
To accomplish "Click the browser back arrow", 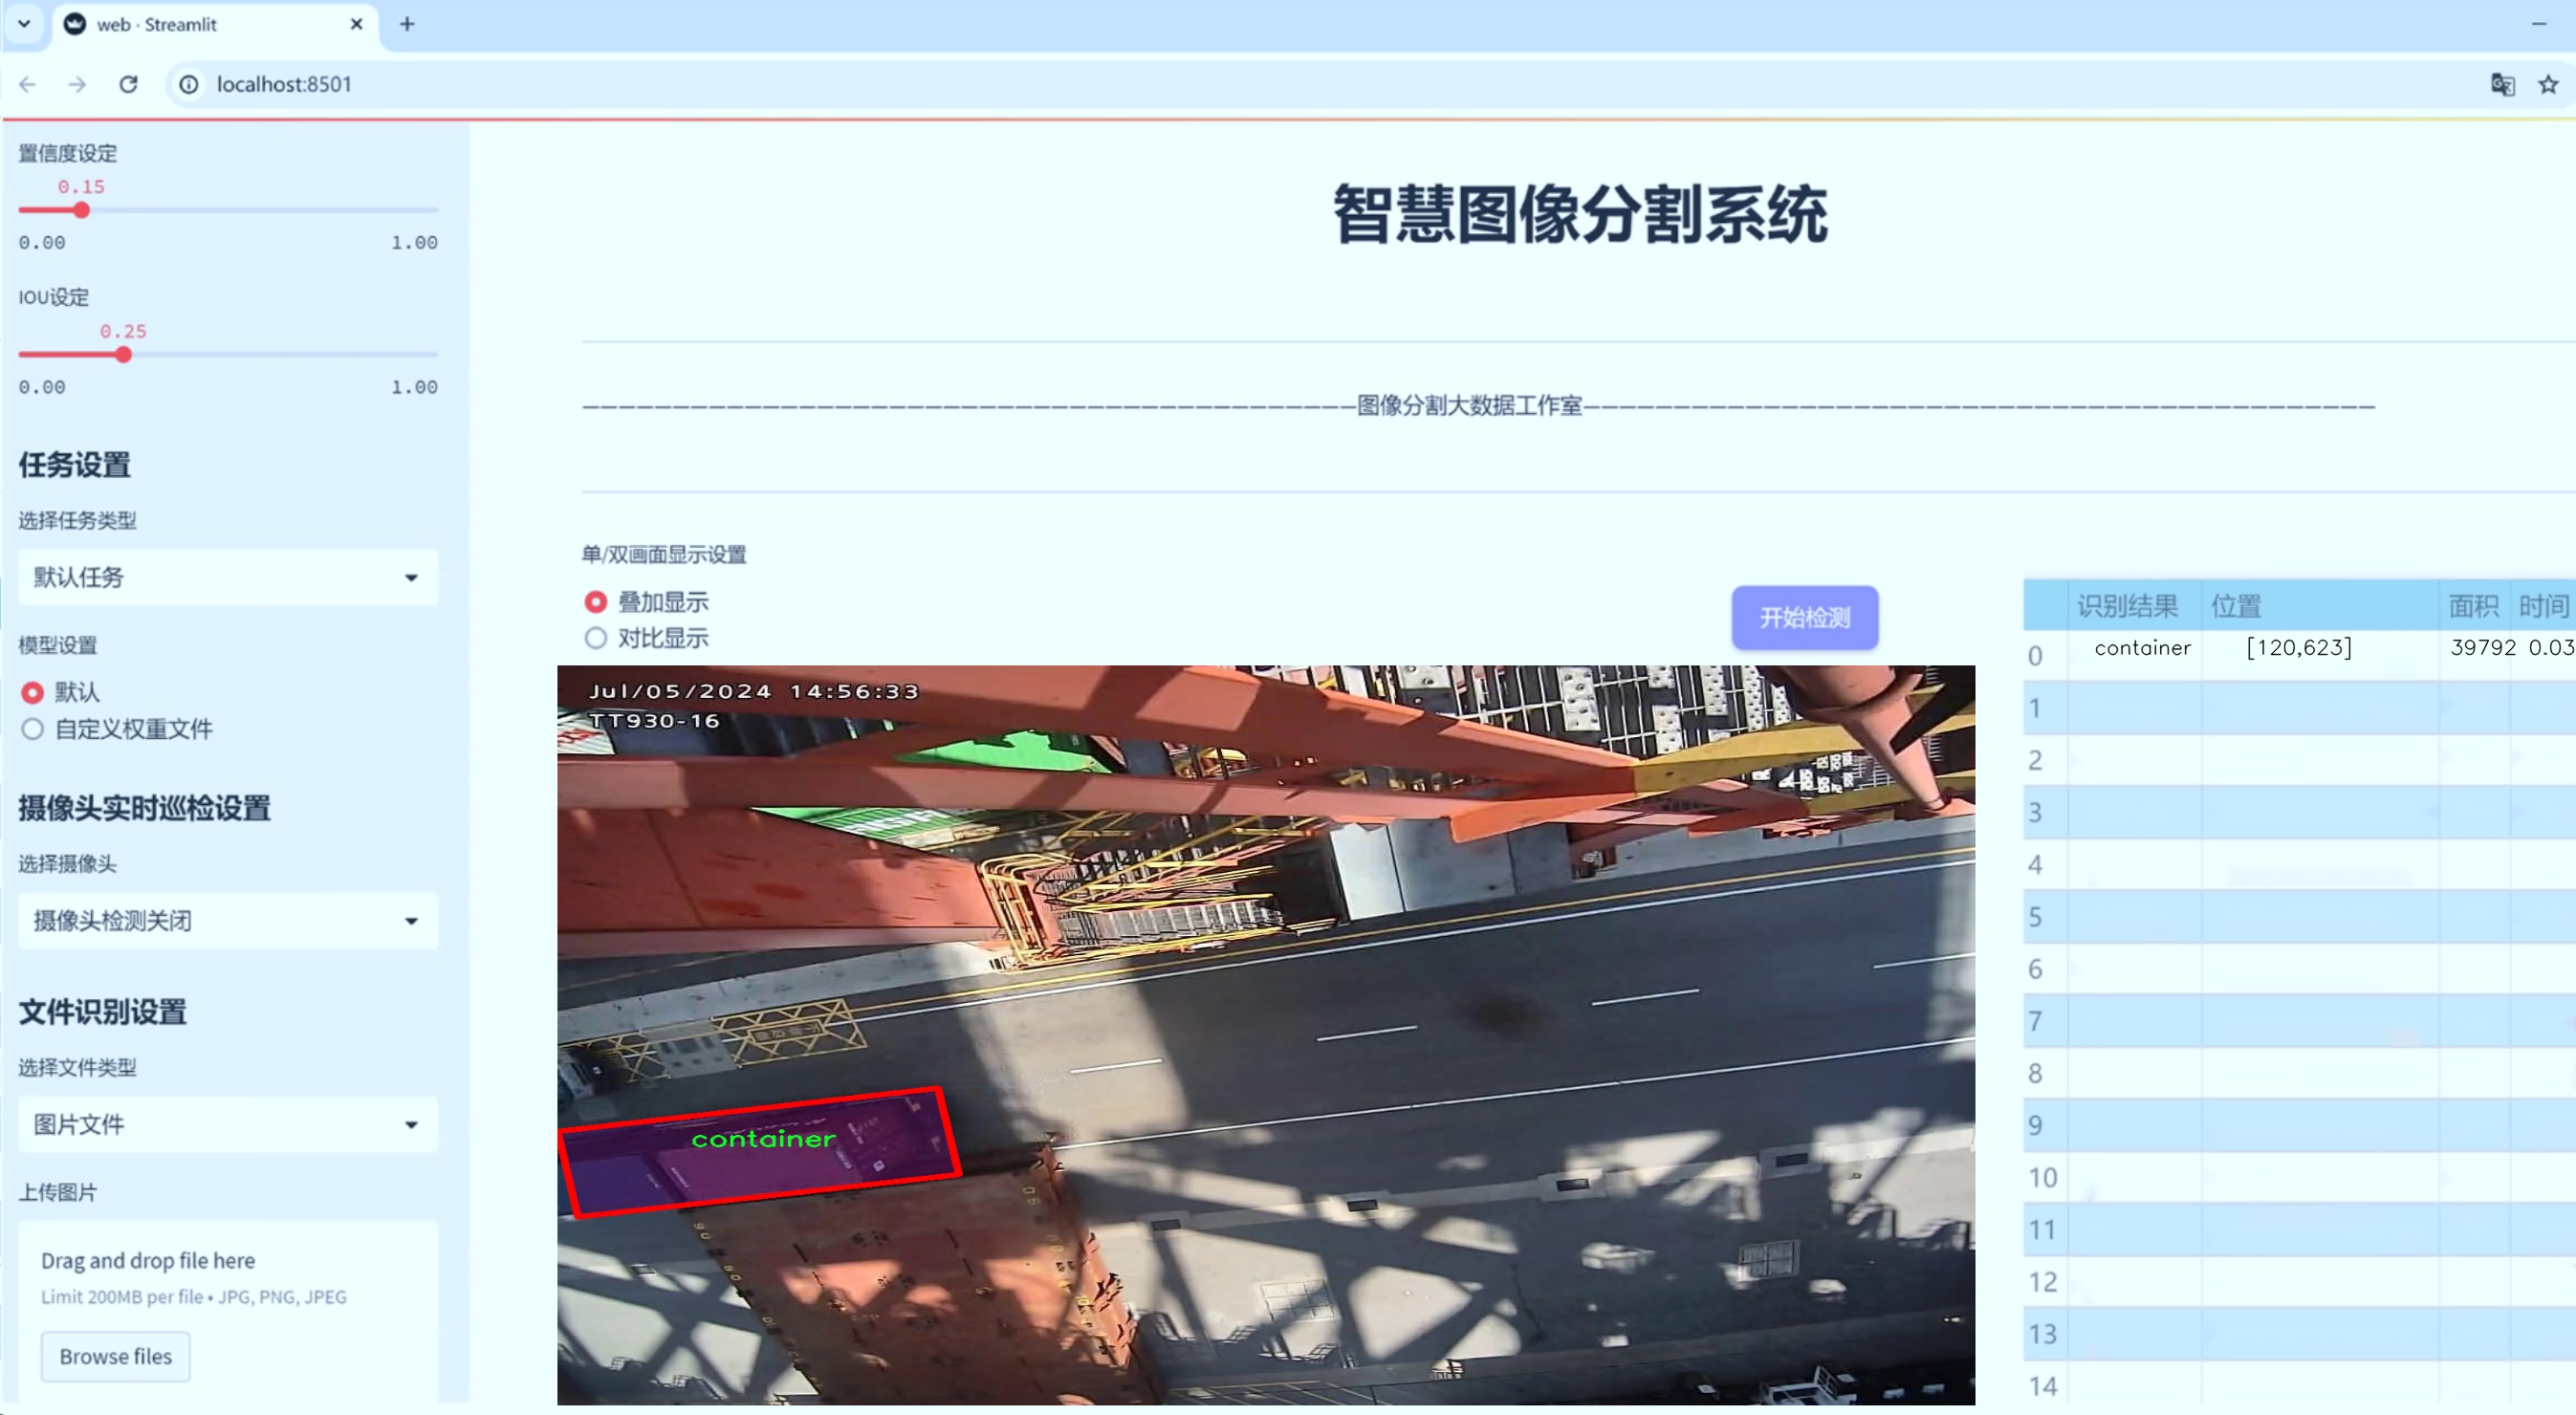I will pos(28,84).
